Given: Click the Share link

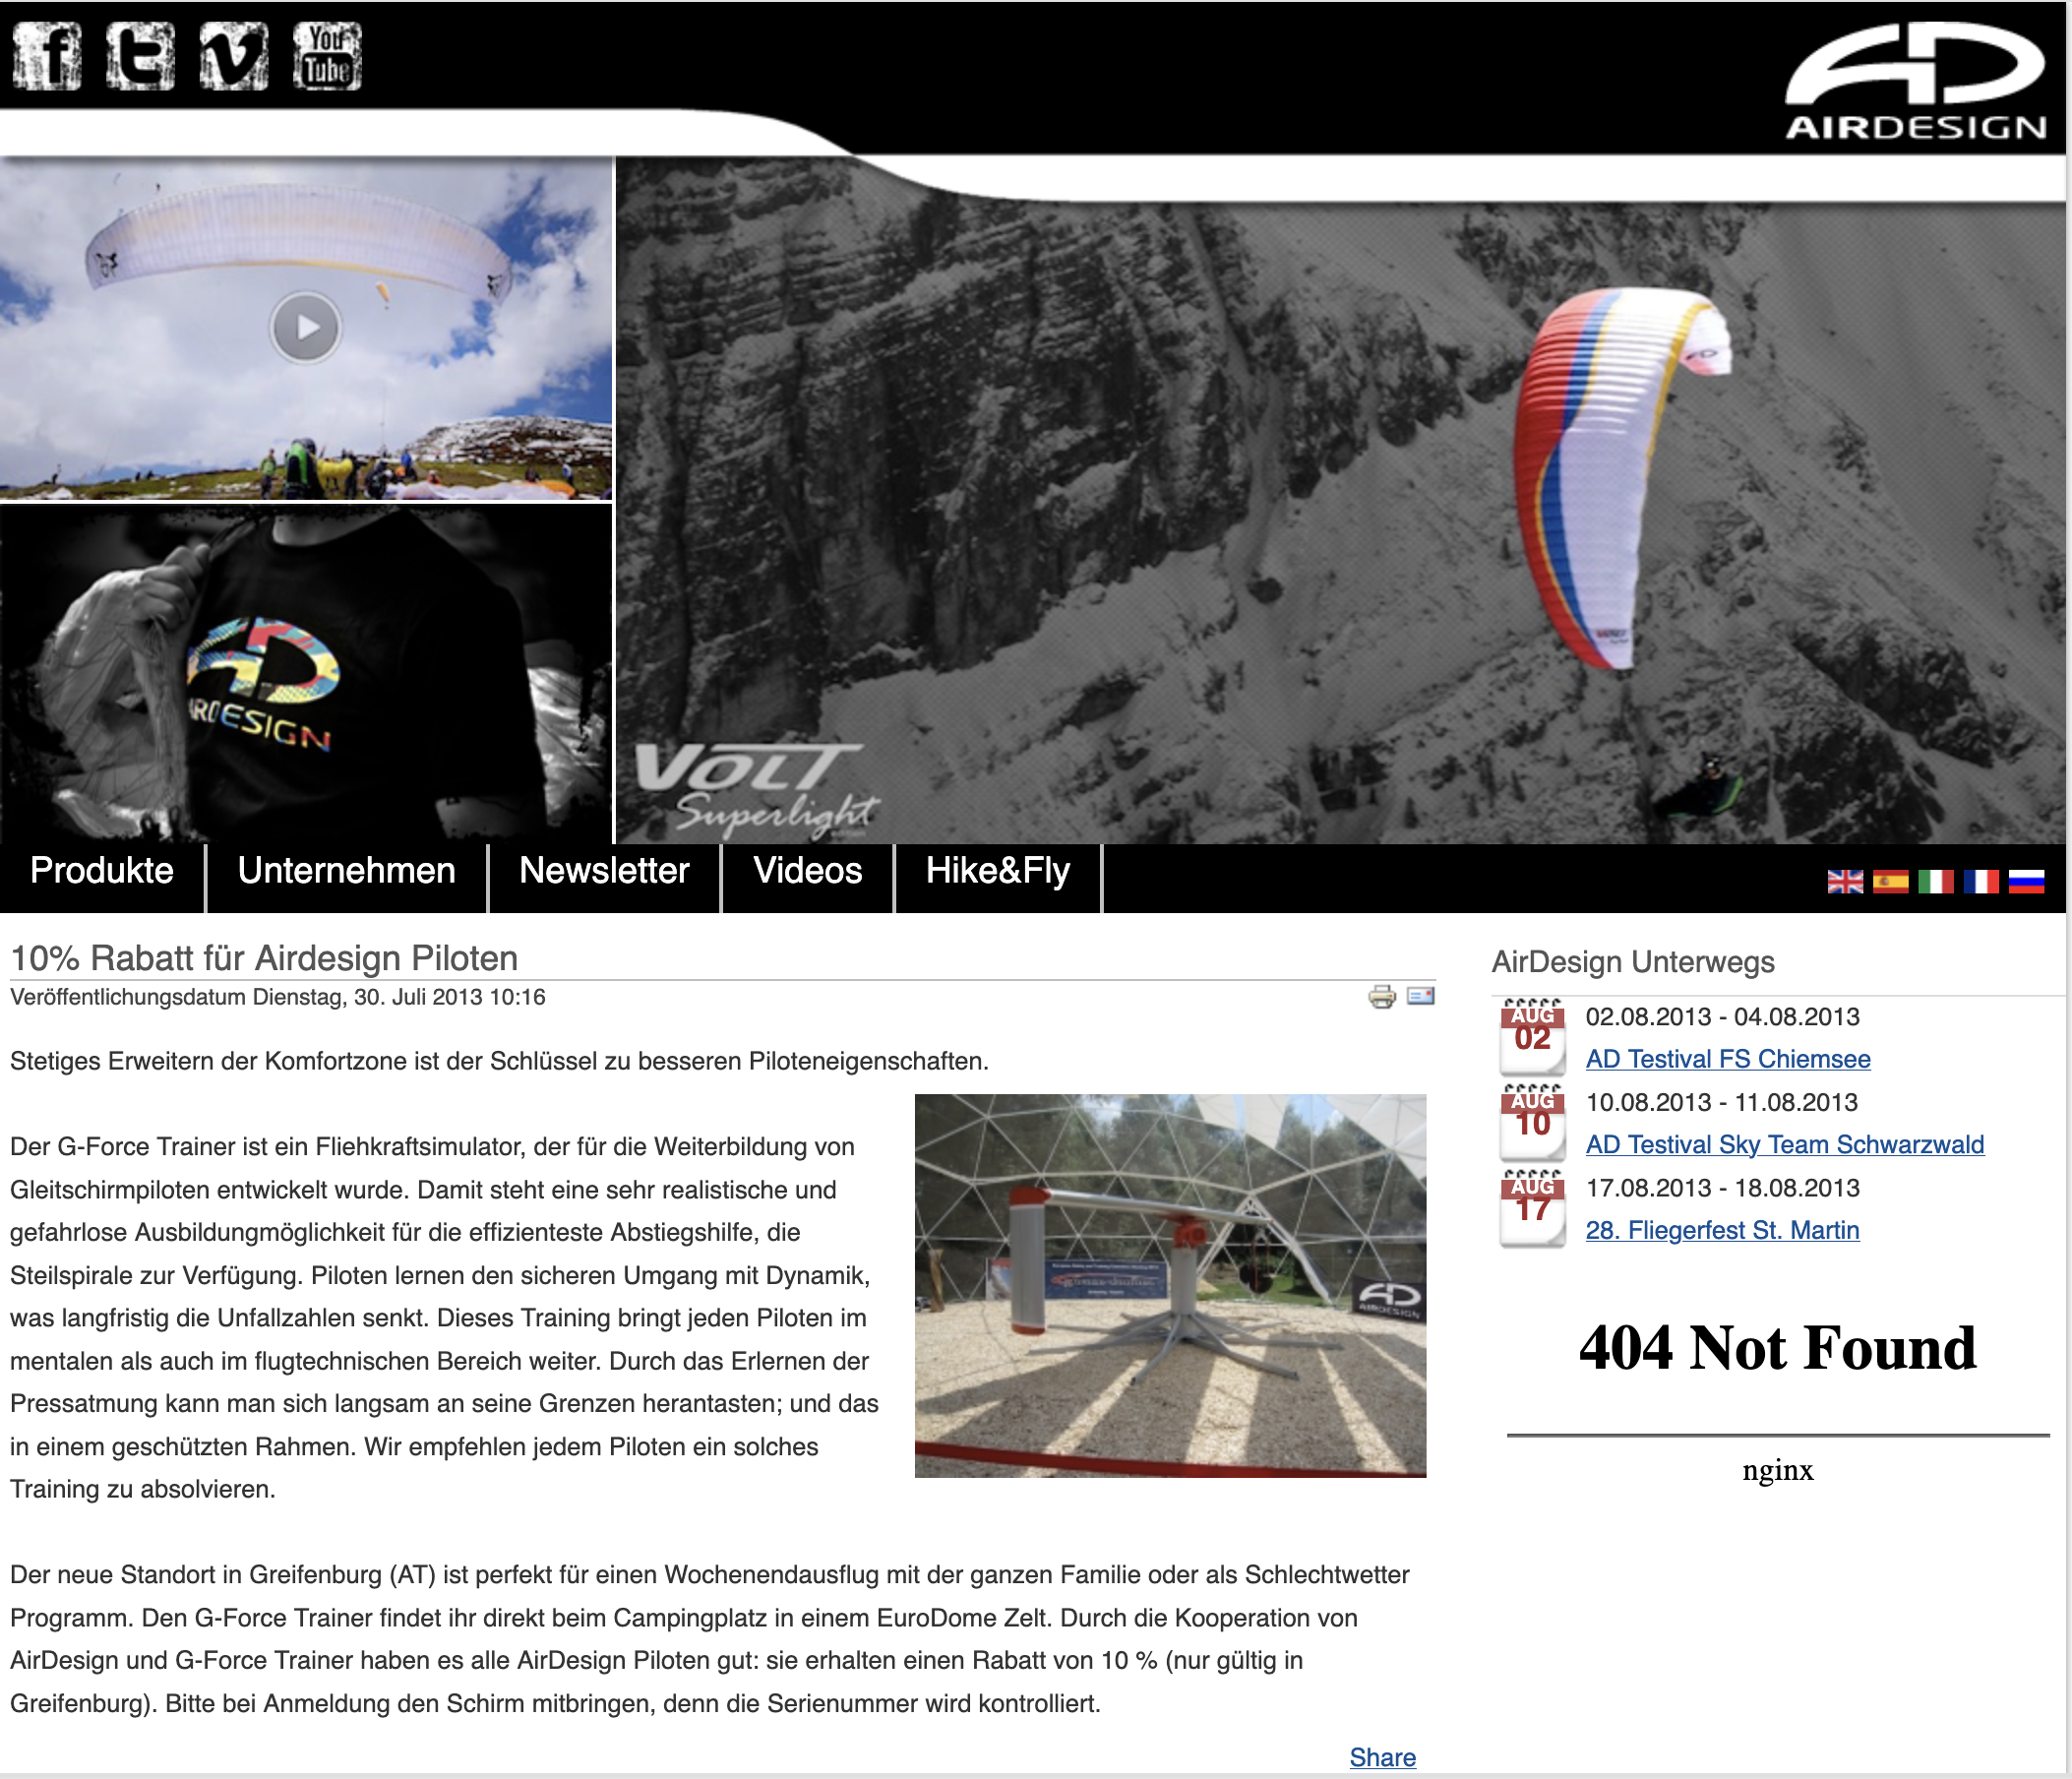Looking at the screenshot, I should click(x=1382, y=1757).
